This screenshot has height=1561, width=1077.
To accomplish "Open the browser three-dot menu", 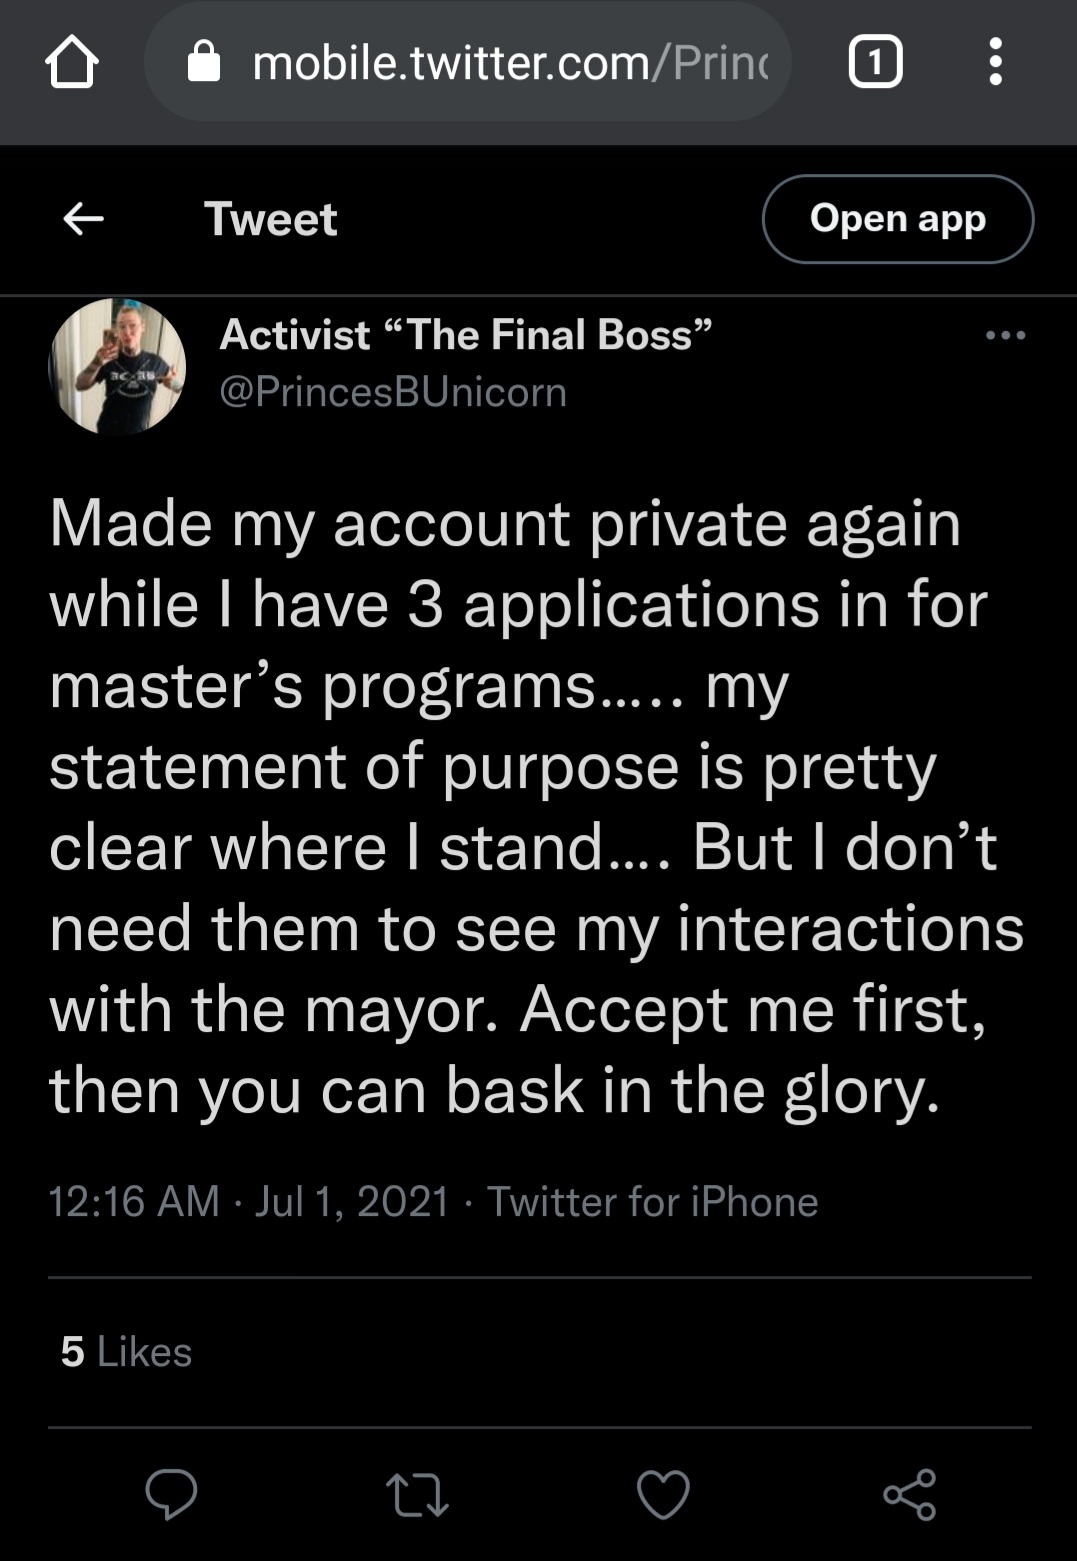I will coord(995,62).
